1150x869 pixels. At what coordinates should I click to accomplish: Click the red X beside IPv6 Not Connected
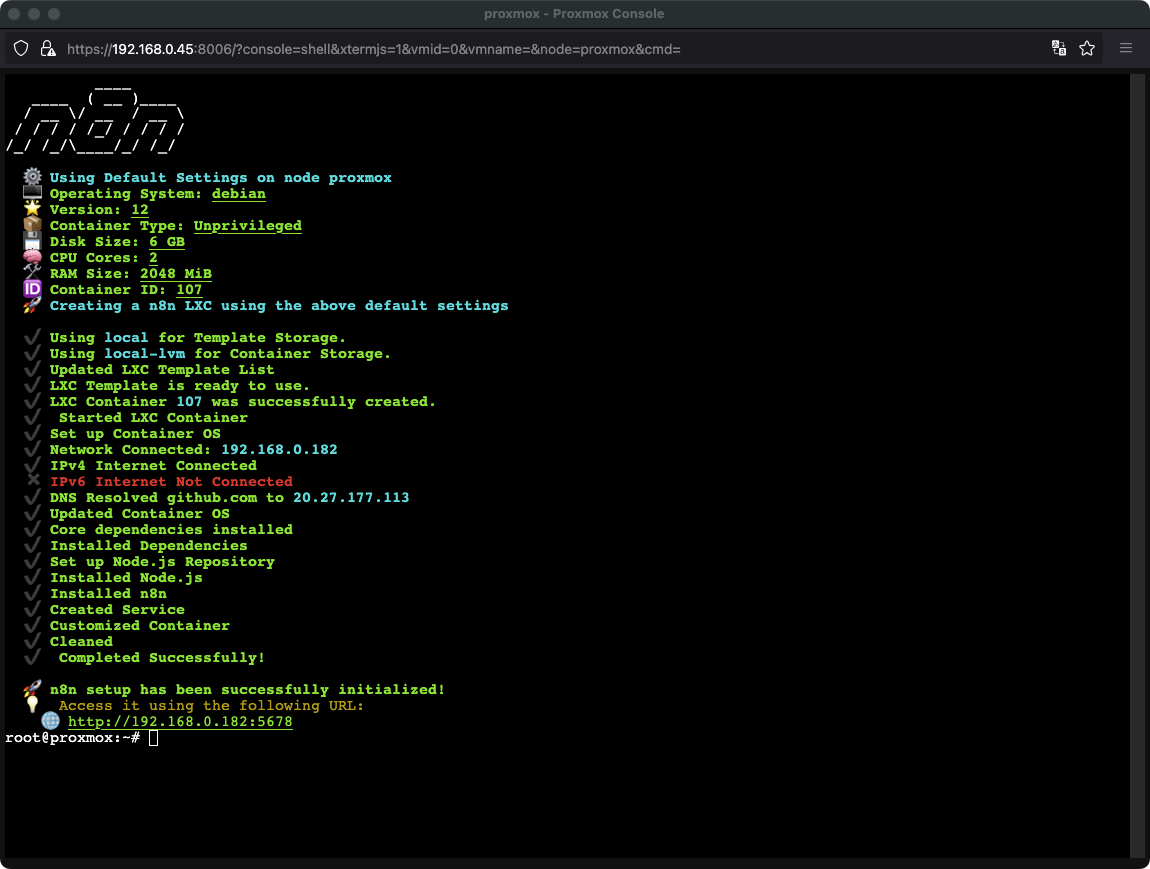coord(32,481)
